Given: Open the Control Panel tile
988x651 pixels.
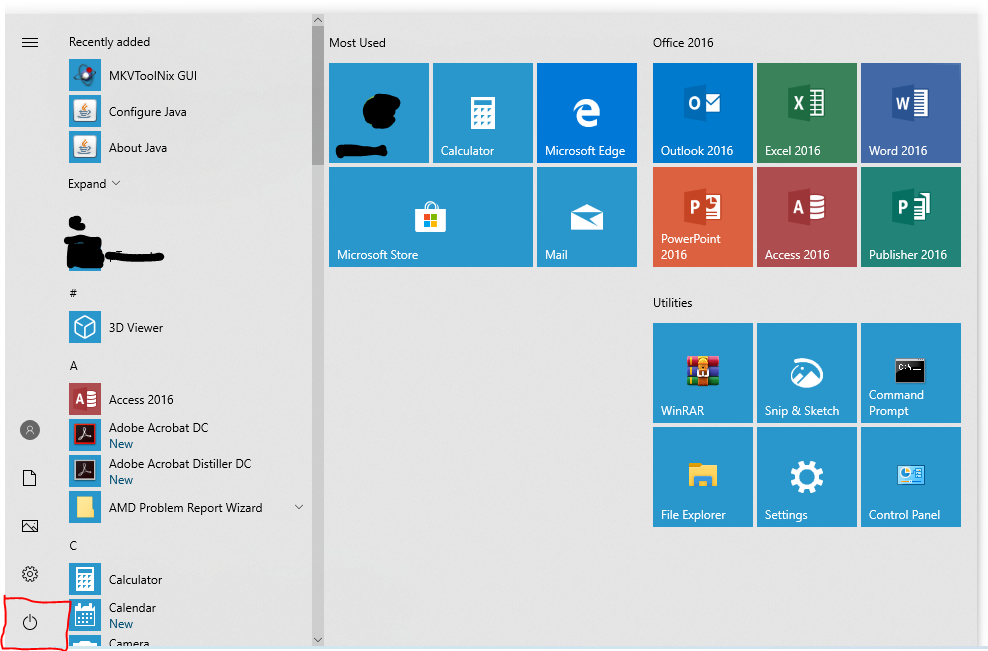Looking at the screenshot, I should [910, 477].
